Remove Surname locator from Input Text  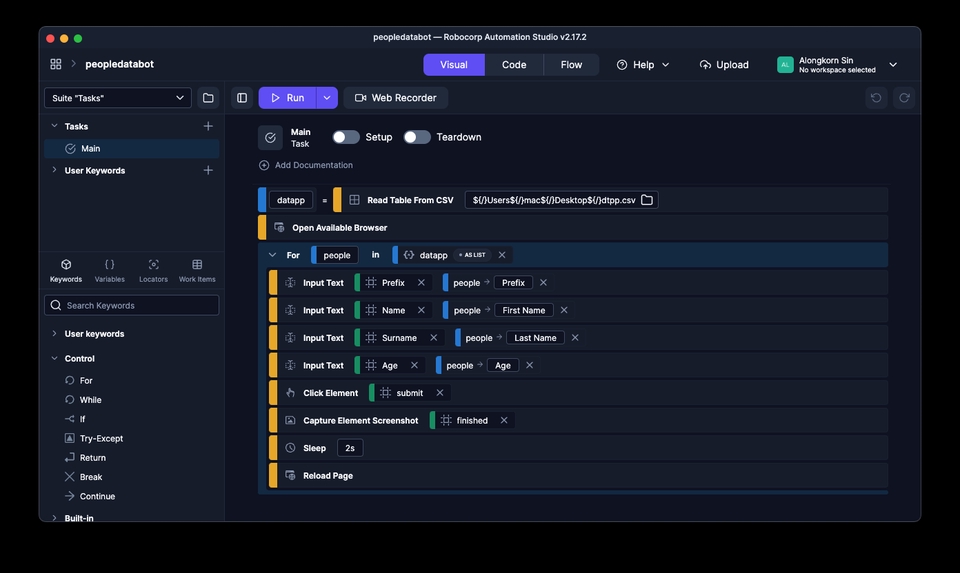(433, 338)
